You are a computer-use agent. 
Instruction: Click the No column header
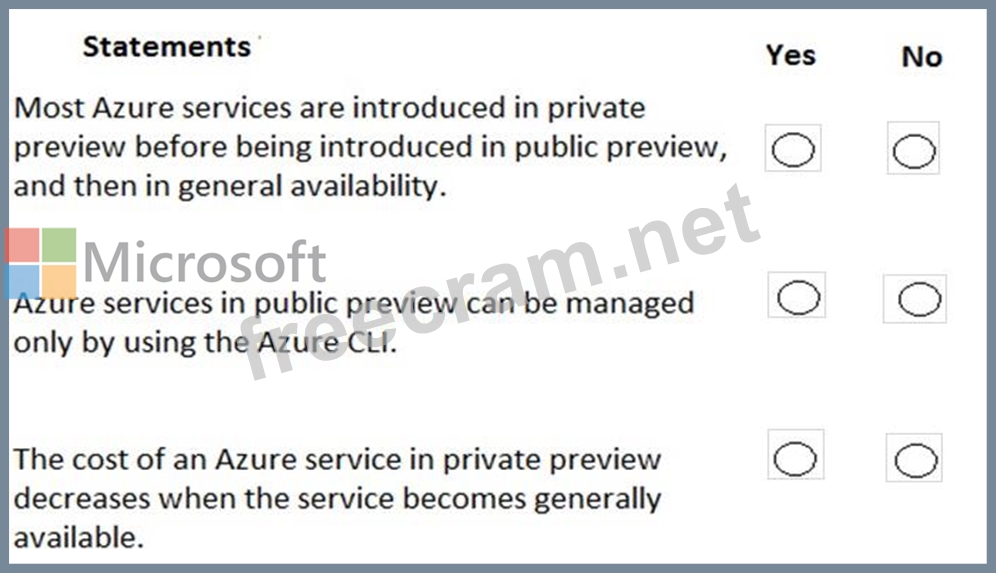click(921, 57)
